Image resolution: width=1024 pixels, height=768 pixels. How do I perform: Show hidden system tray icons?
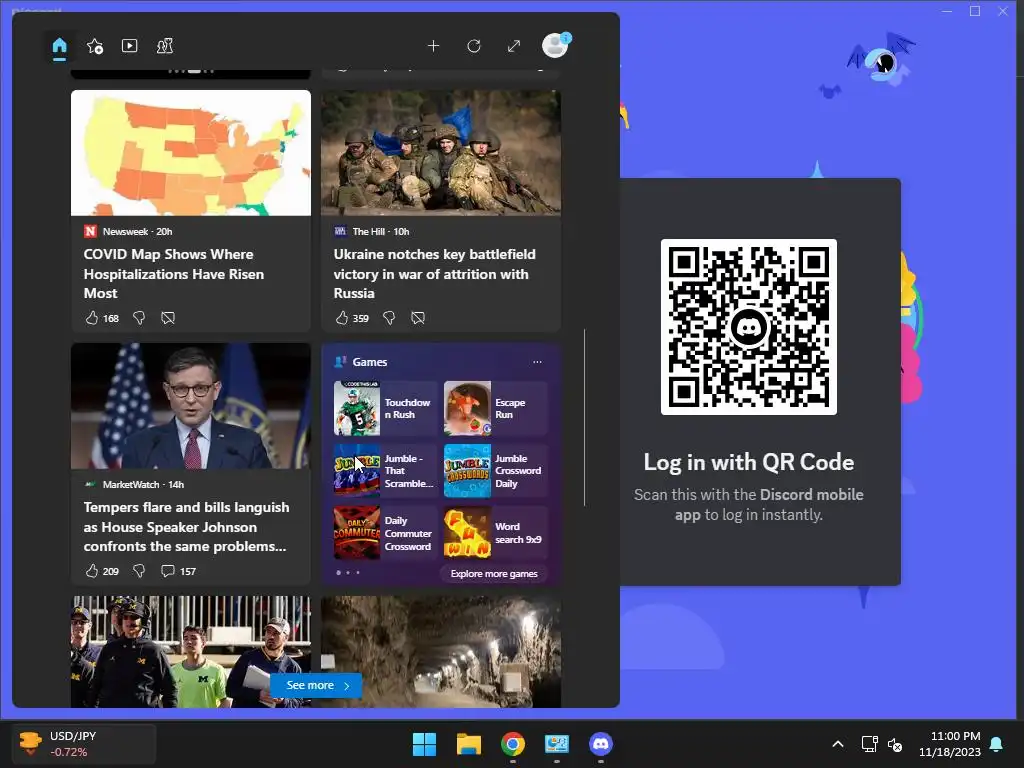(838, 744)
